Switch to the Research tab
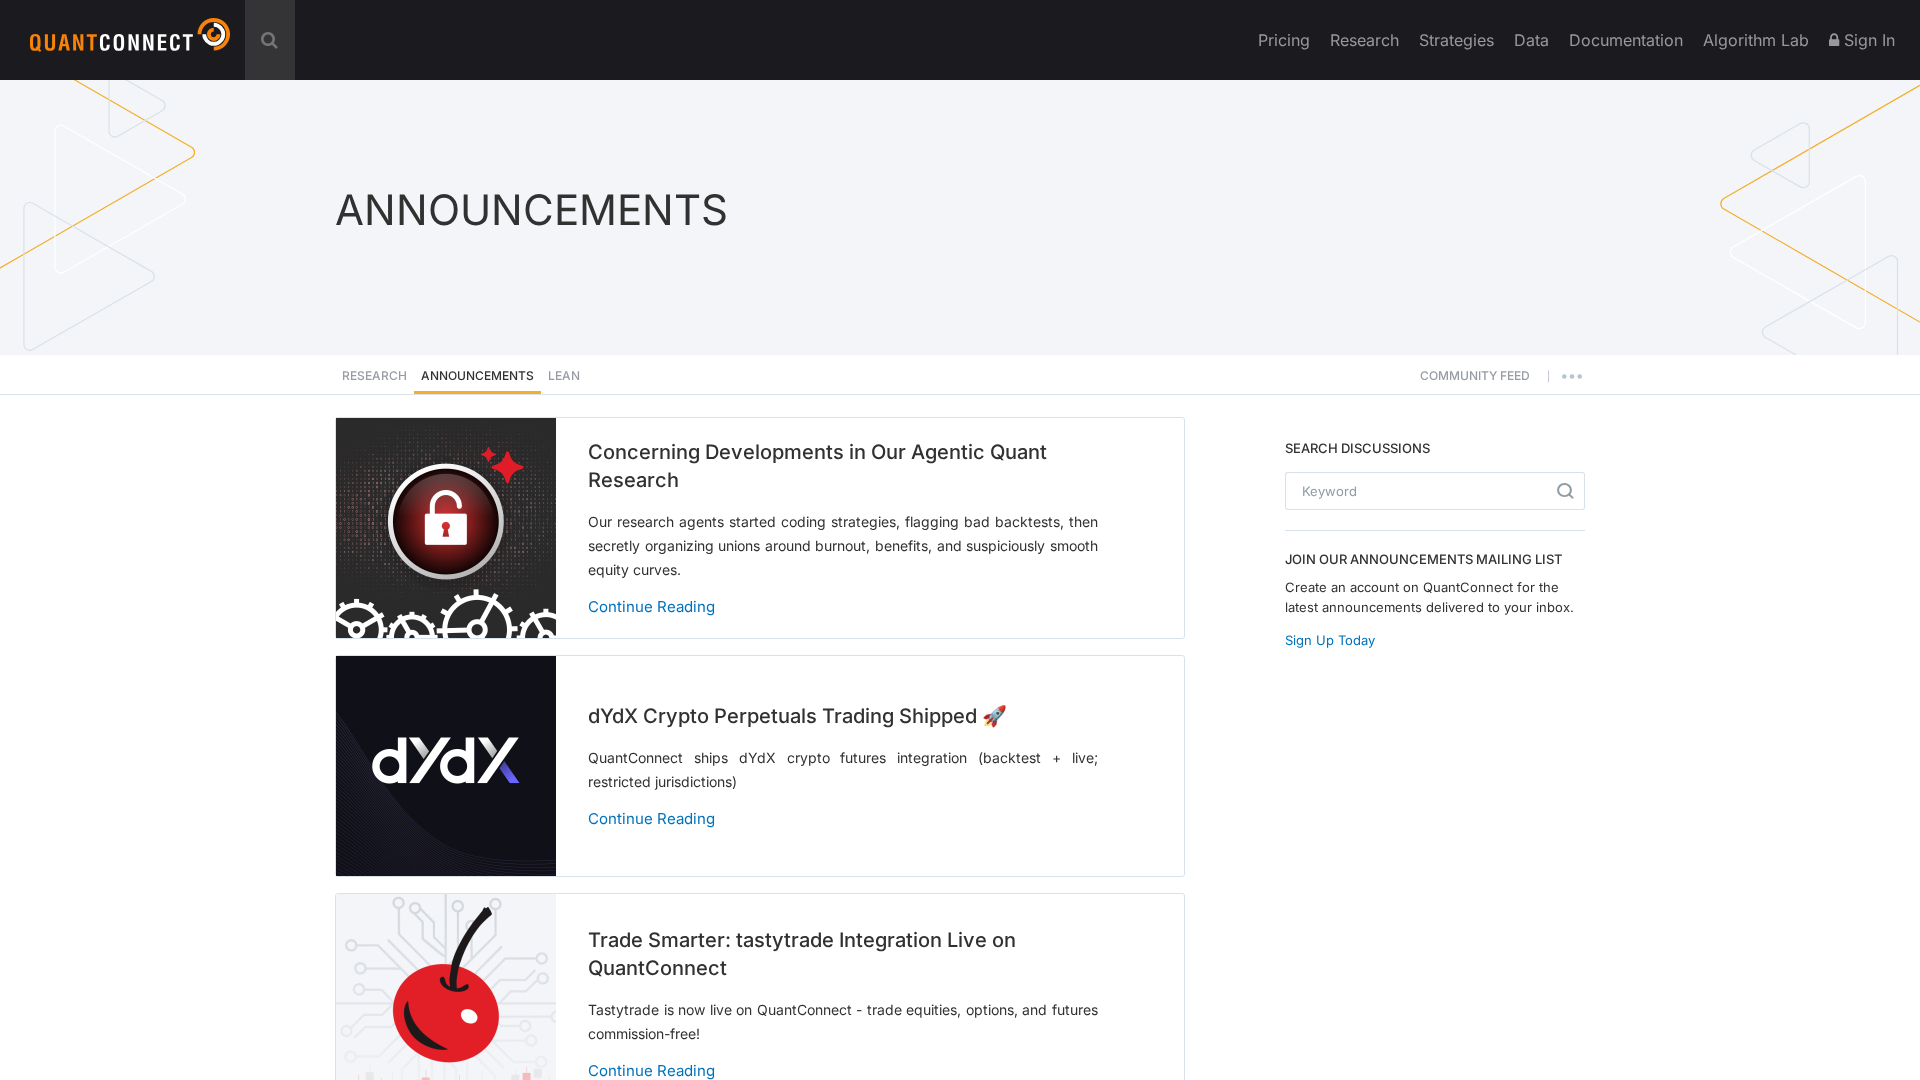The width and height of the screenshot is (1920, 1080). click(374, 376)
